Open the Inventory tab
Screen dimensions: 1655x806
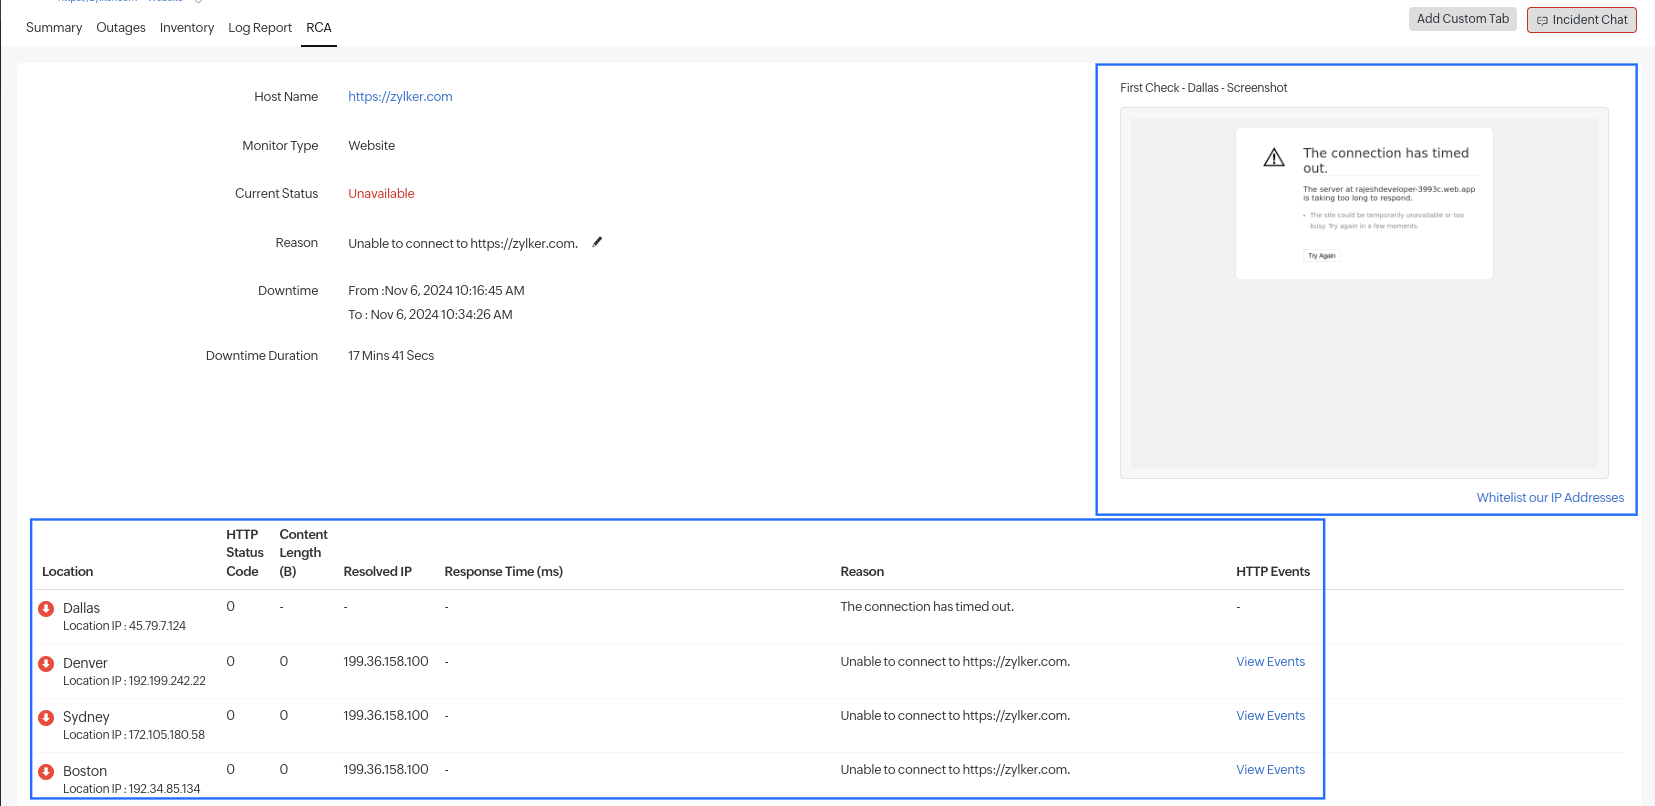187,27
